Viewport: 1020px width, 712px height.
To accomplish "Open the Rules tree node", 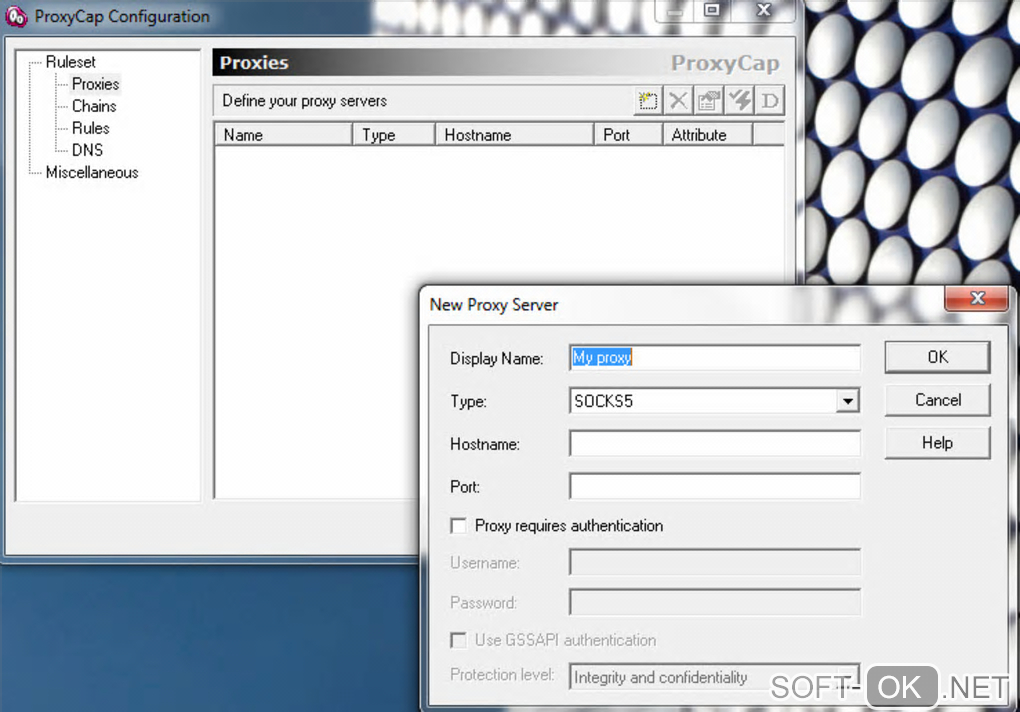I will tap(90, 128).
